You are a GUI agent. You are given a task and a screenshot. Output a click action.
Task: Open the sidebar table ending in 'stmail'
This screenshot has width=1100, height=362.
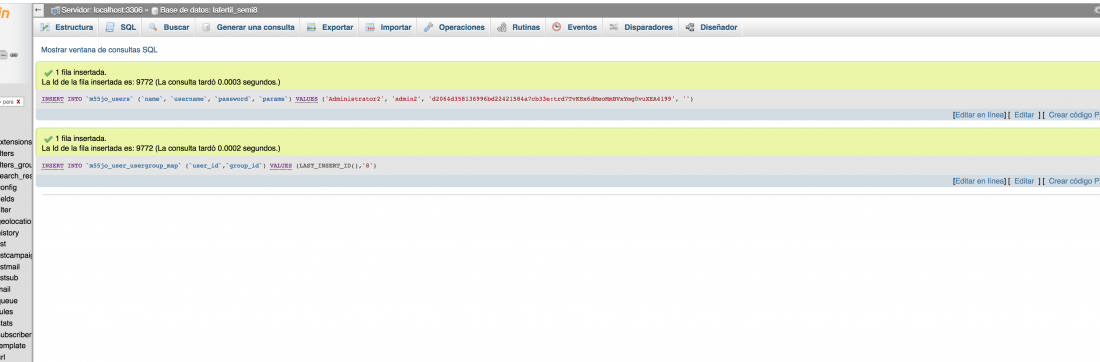[x=10, y=267]
